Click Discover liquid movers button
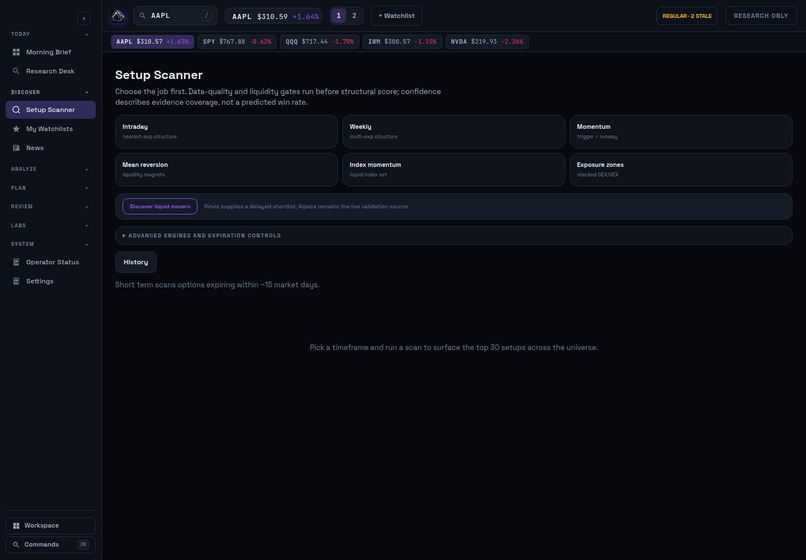The height and width of the screenshot is (560, 806). 160,206
